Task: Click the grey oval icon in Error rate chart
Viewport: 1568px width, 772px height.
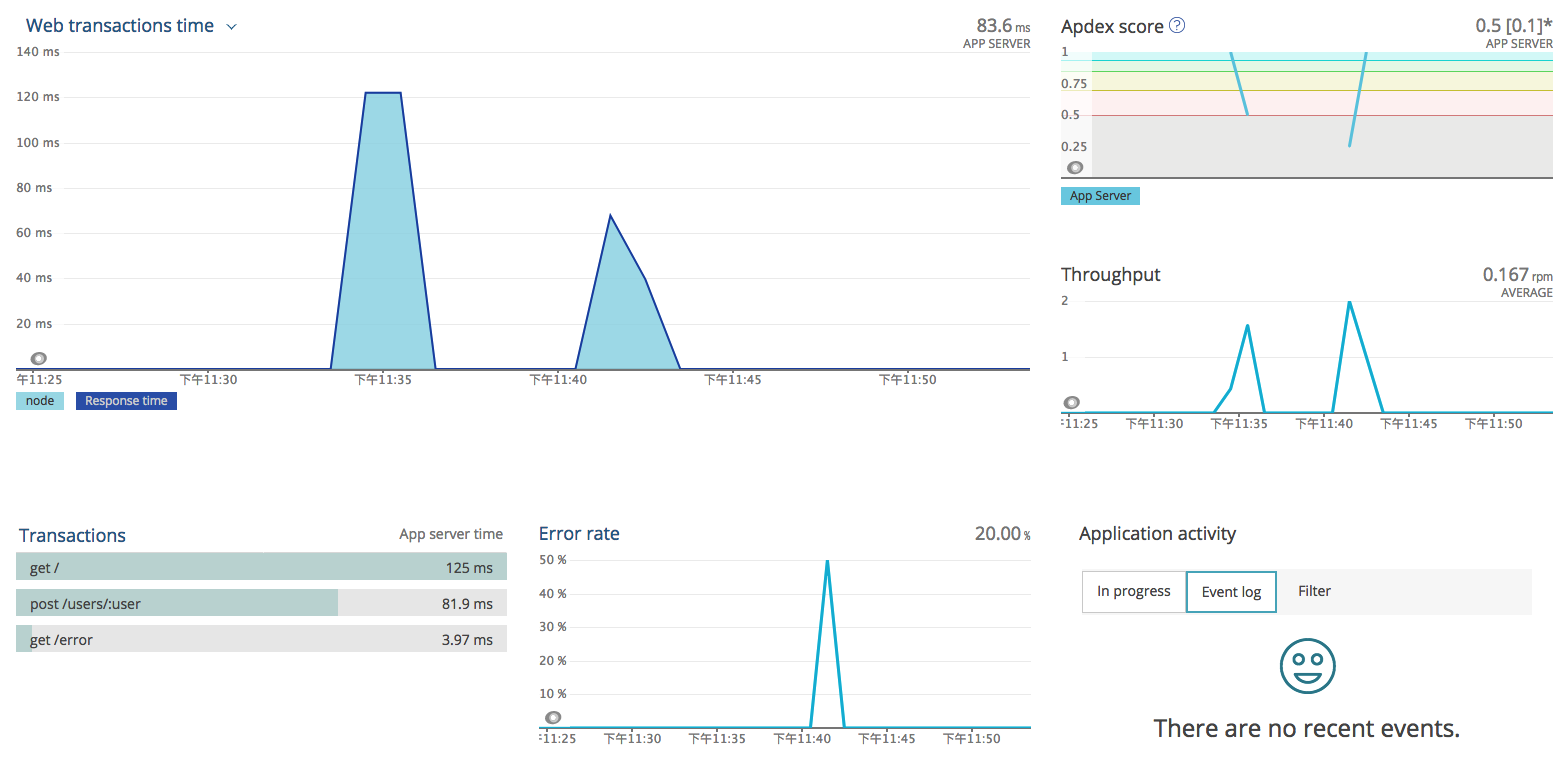Action: [x=552, y=717]
